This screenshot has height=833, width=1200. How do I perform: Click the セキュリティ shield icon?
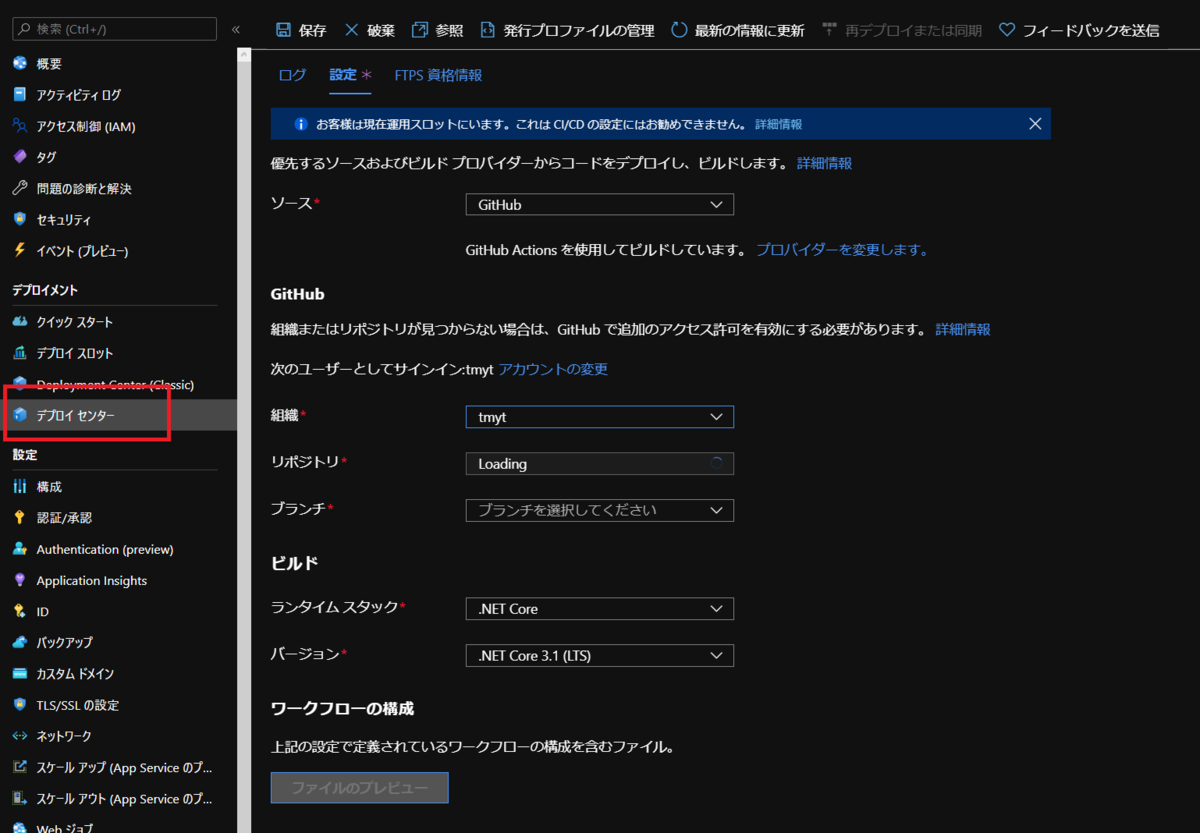pos(19,219)
